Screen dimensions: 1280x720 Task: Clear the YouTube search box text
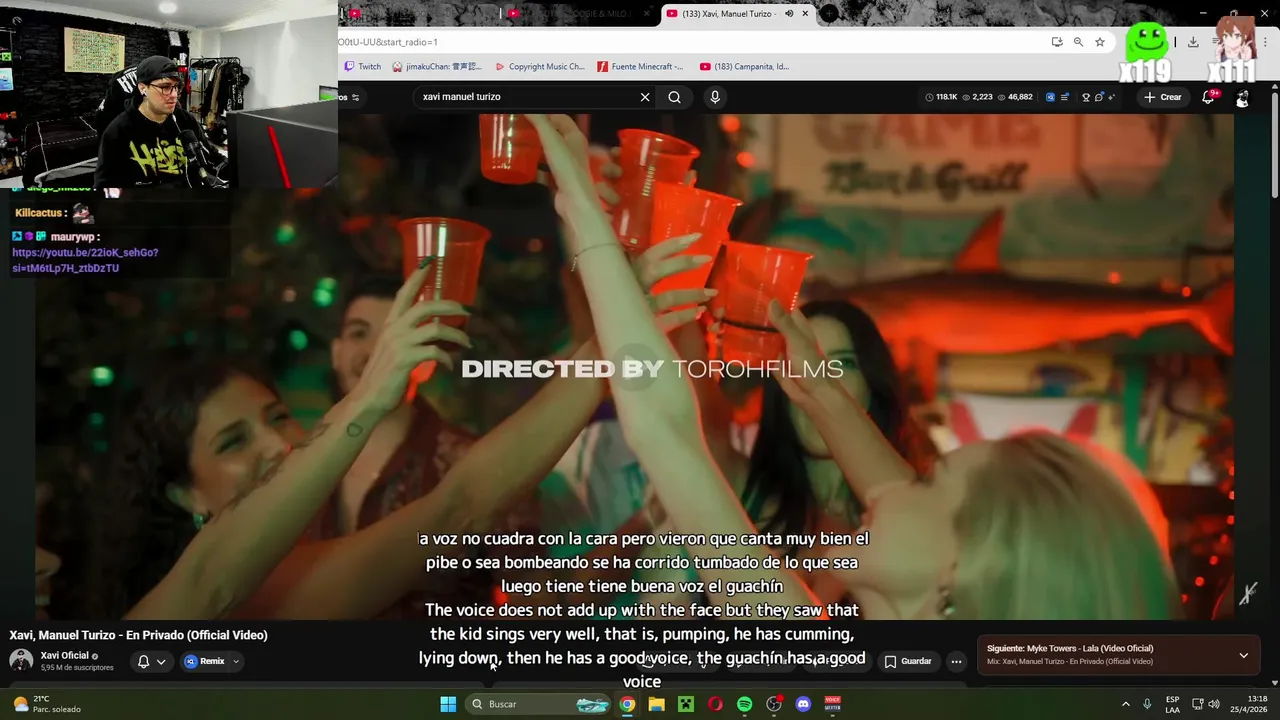[645, 97]
